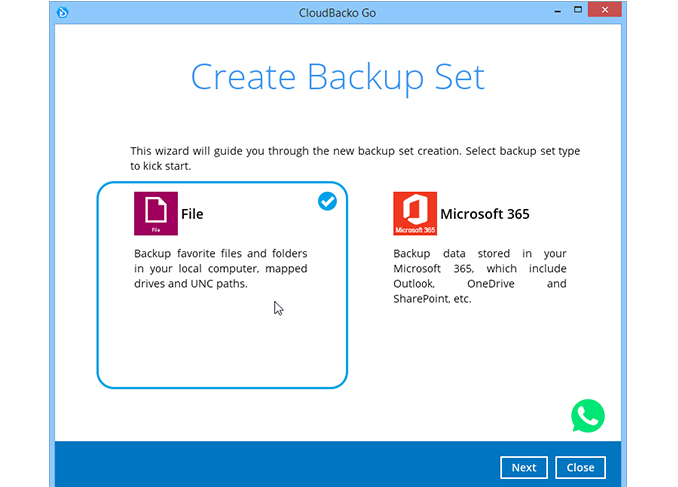The image size is (678, 487).
Task: Click the Create Backup Set heading
Action: click(338, 78)
